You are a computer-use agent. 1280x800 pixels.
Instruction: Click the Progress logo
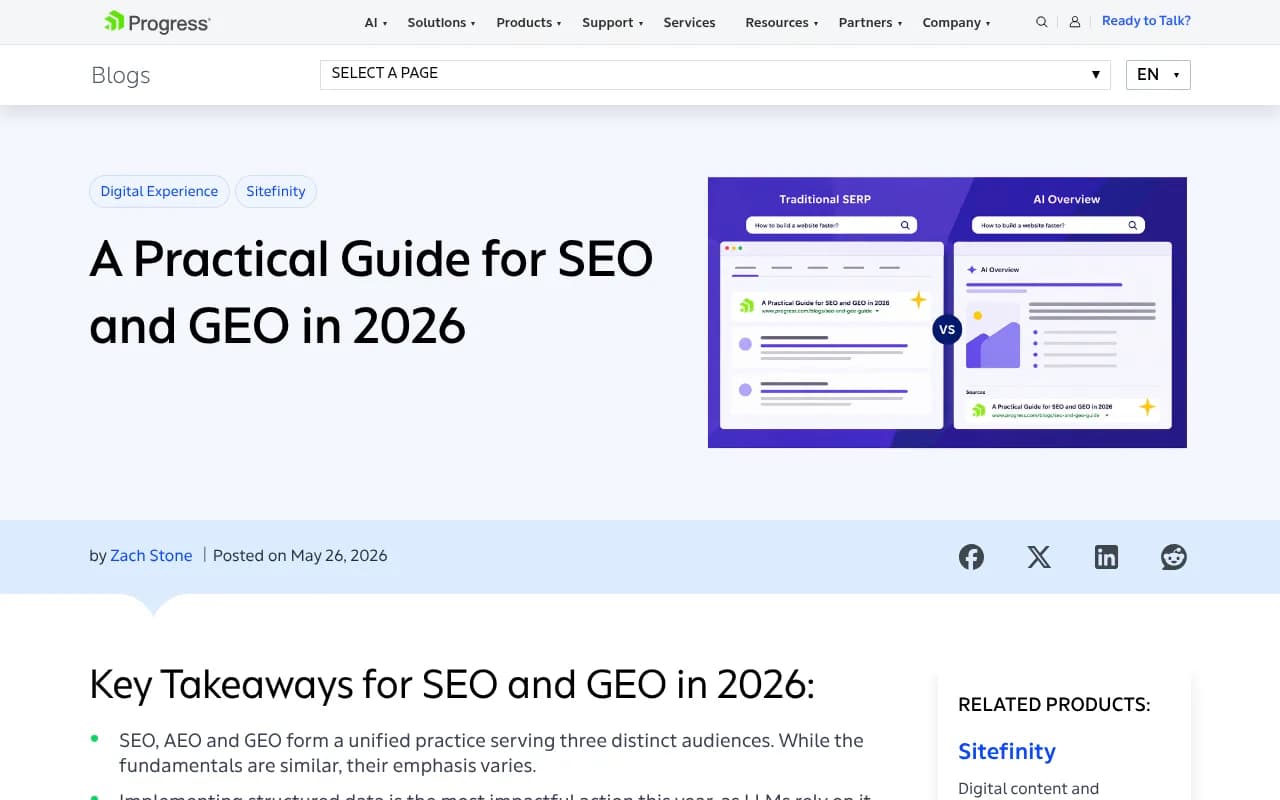click(x=157, y=22)
